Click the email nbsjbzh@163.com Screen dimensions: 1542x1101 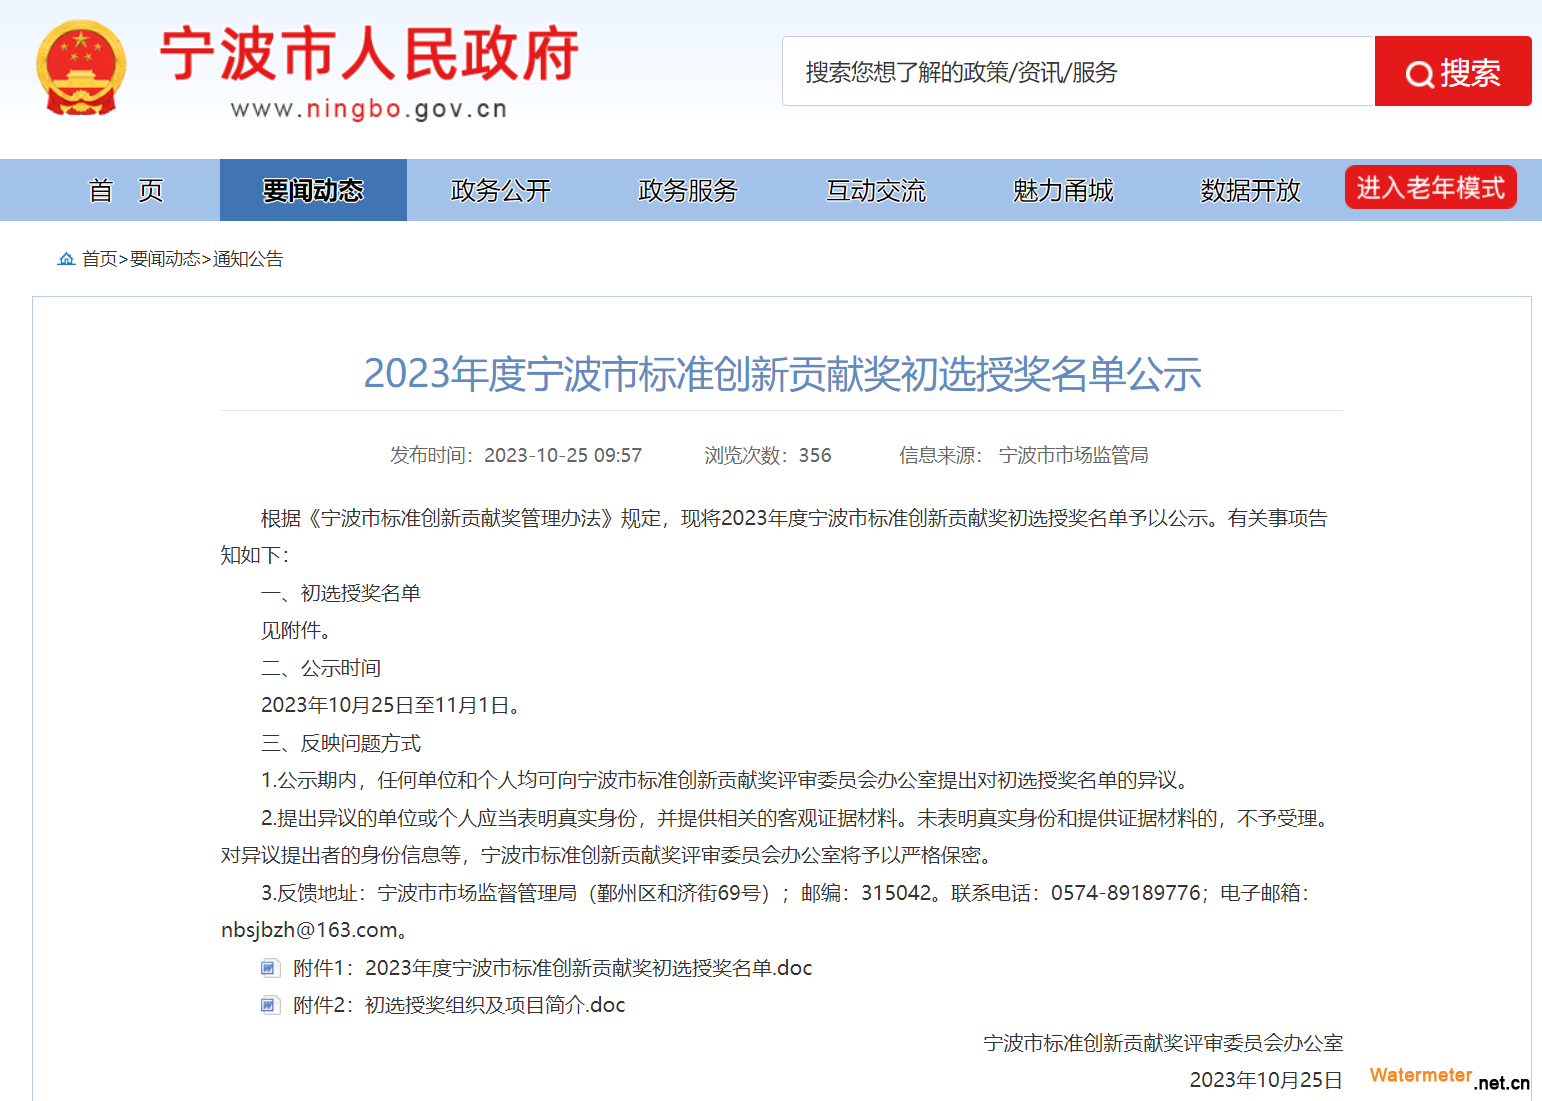[x=309, y=930]
